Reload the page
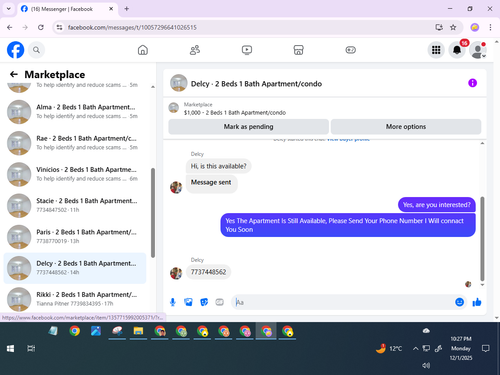 (41, 27)
